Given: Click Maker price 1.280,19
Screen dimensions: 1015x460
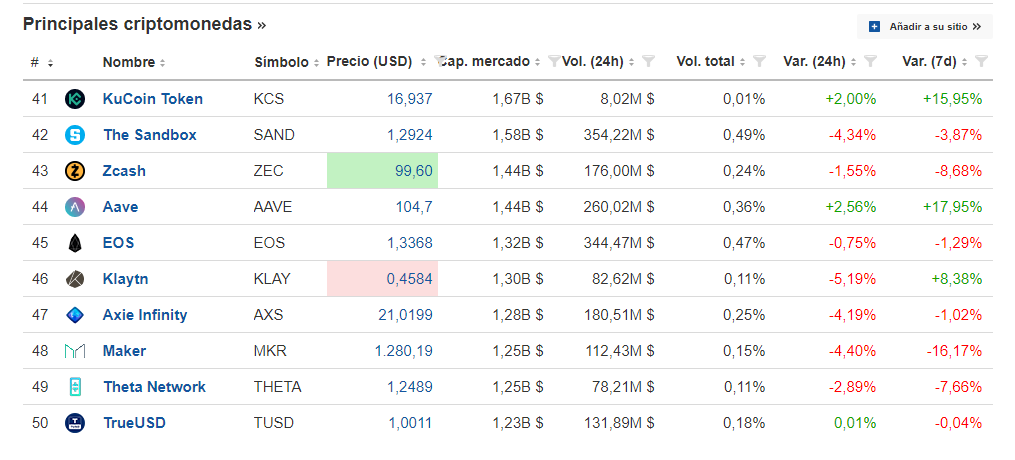Looking at the screenshot, I should 404,351.
